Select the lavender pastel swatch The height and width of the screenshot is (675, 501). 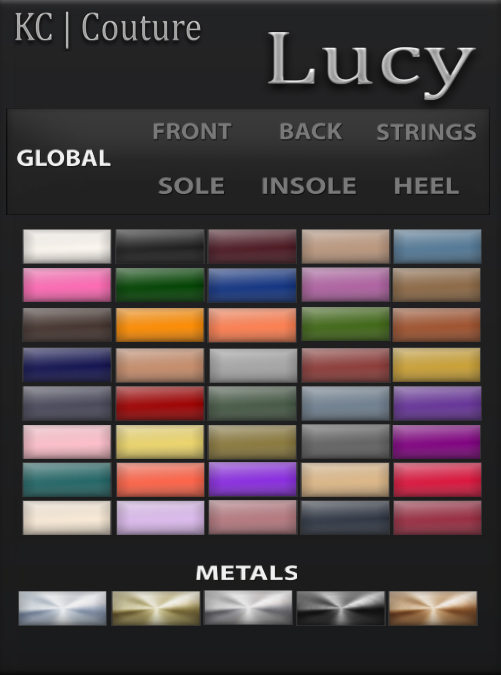click(160, 517)
